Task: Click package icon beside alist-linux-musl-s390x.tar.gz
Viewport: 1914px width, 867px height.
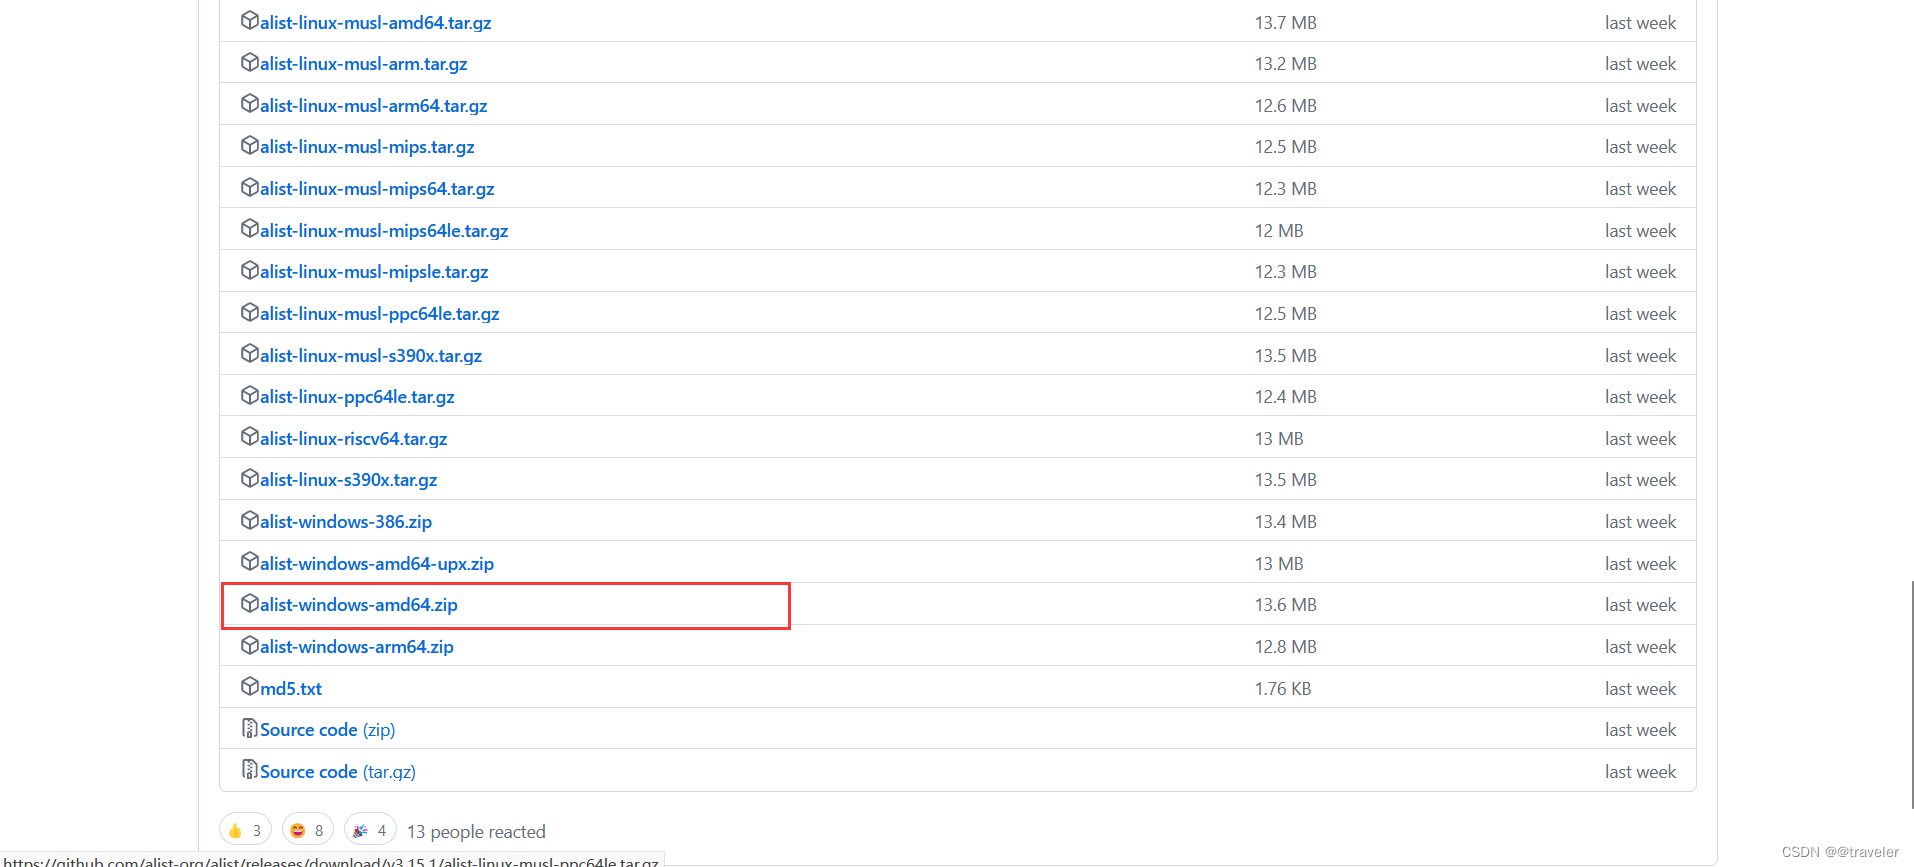Action: (x=250, y=353)
